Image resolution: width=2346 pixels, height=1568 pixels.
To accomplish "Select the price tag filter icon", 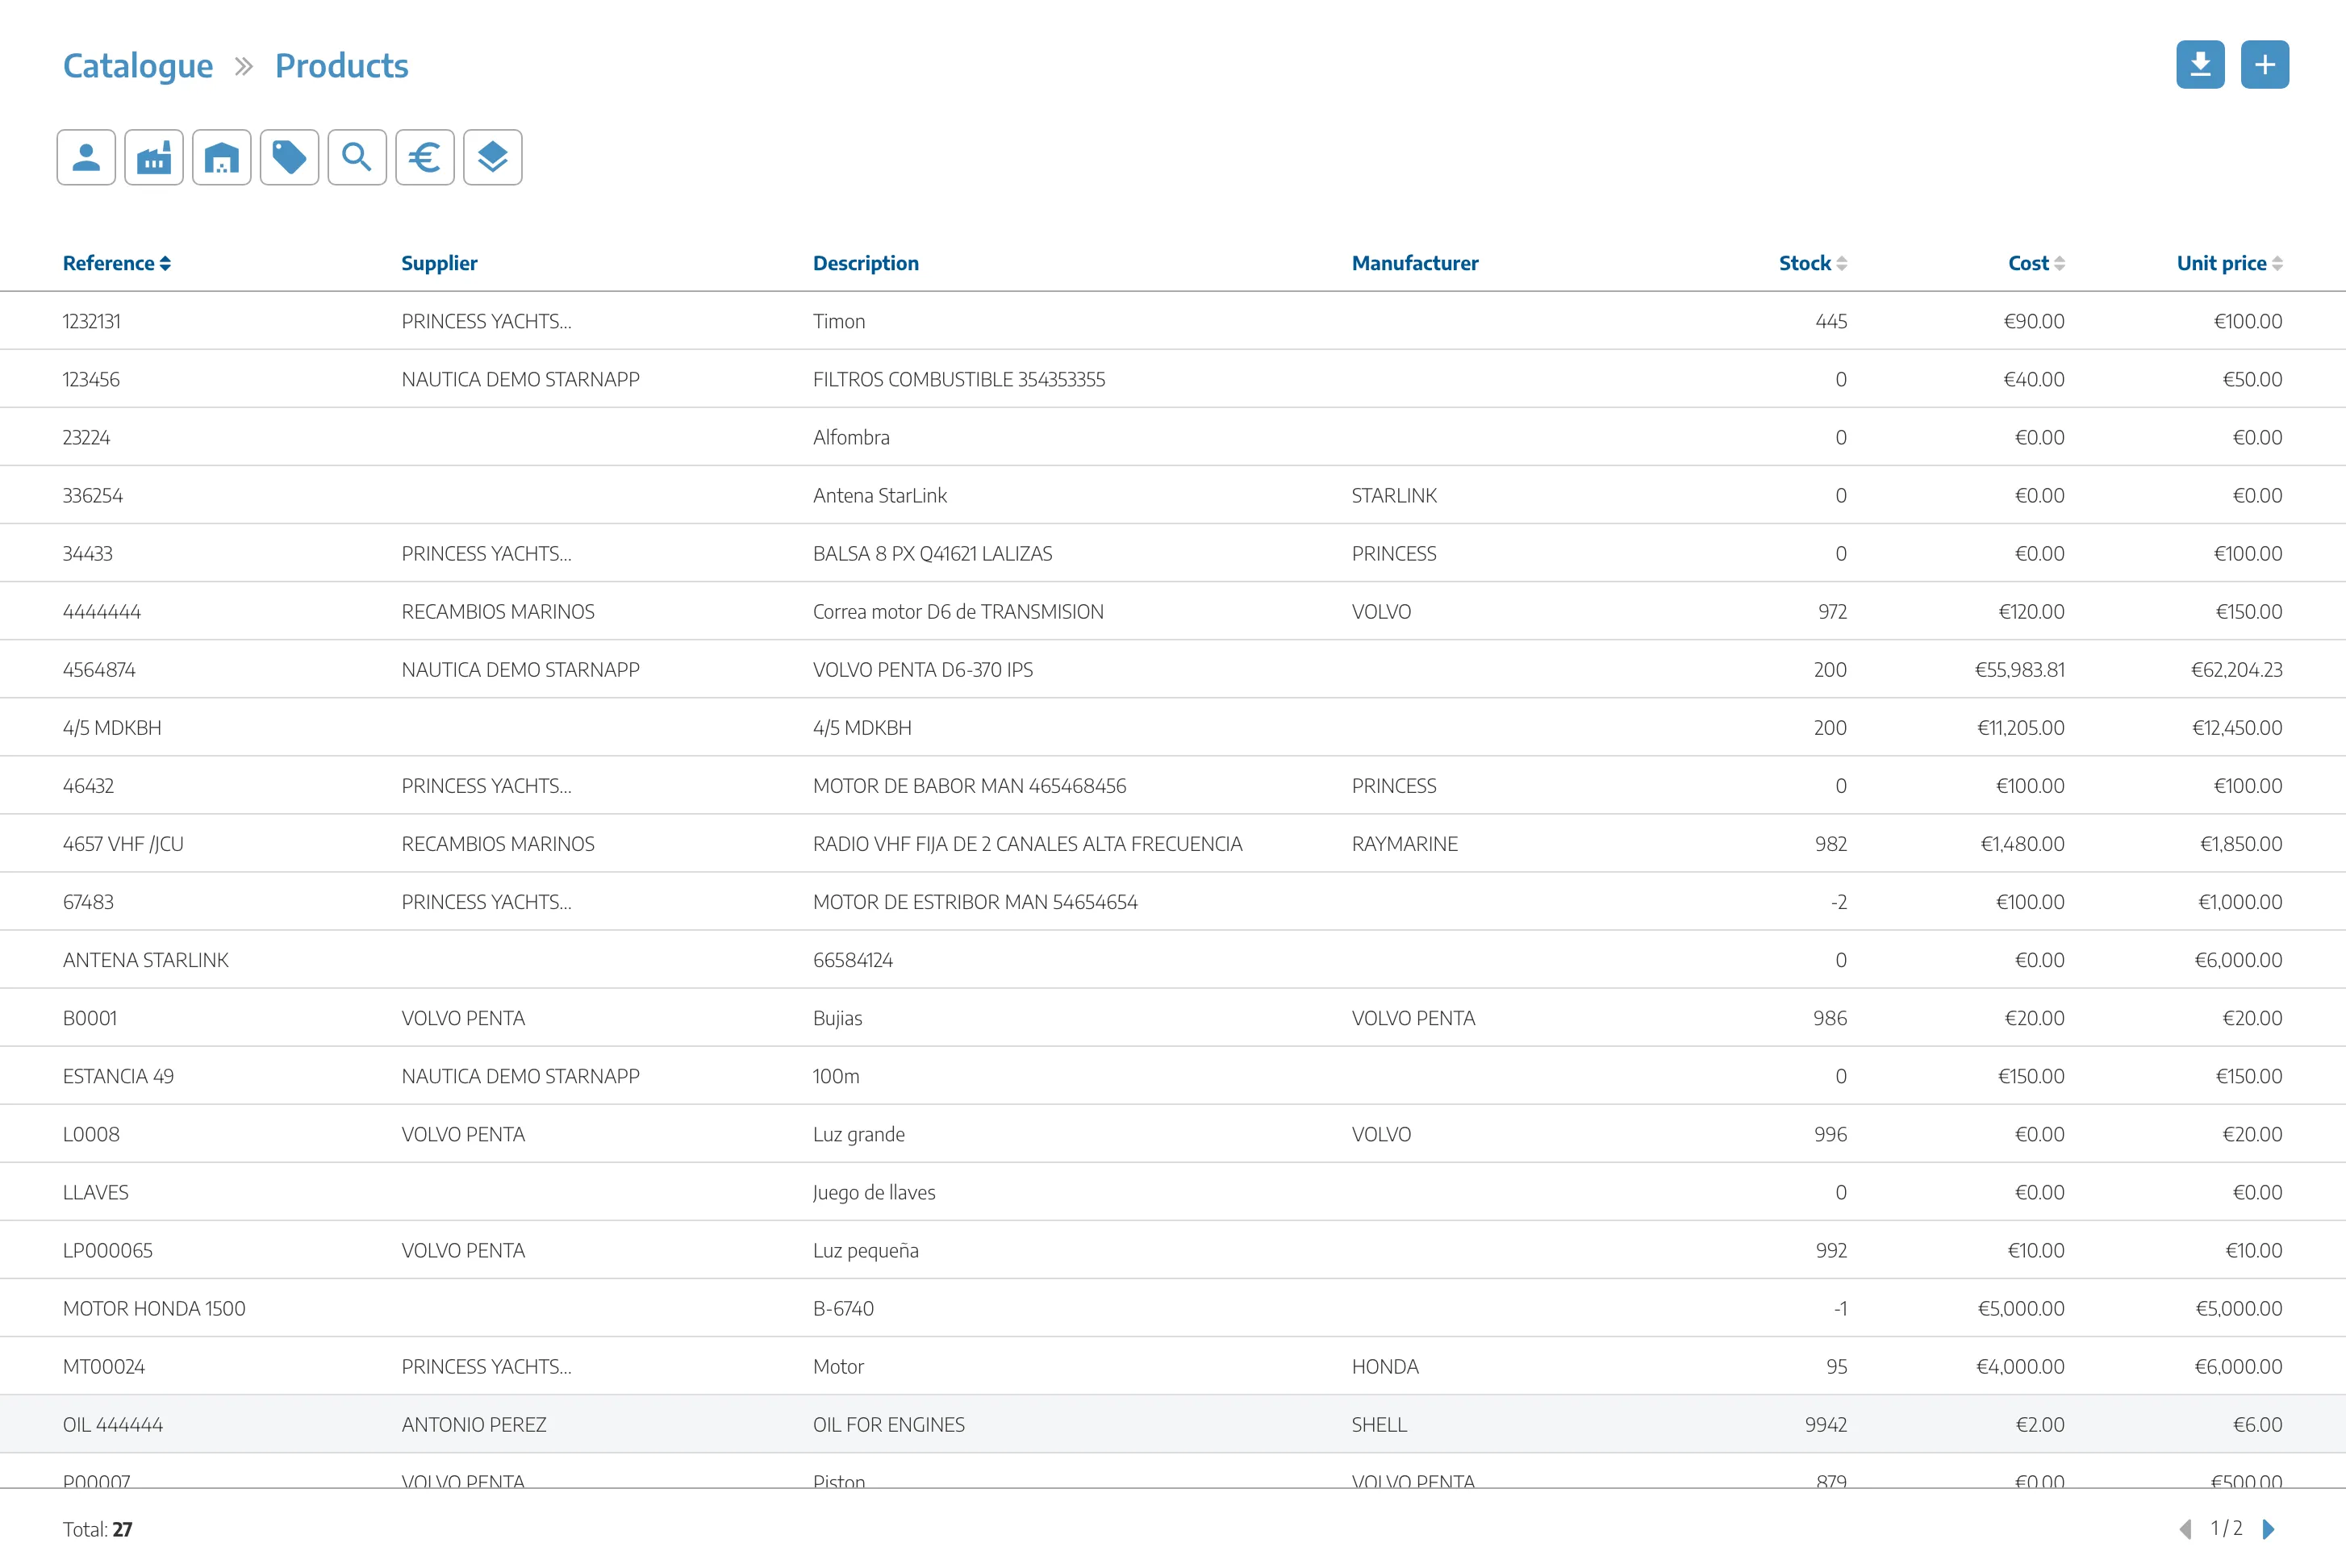I will tap(289, 157).
